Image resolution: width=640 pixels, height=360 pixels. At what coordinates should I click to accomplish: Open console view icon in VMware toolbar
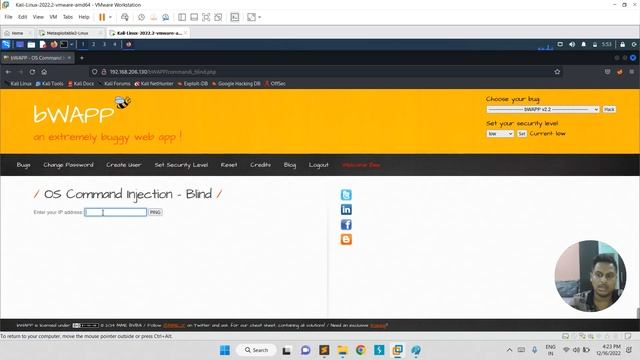coord(235,17)
